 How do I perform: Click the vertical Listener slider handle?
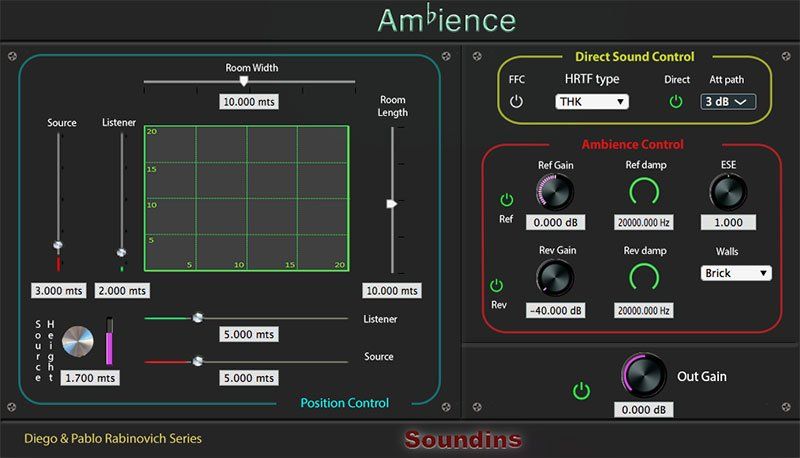(x=121, y=252)
